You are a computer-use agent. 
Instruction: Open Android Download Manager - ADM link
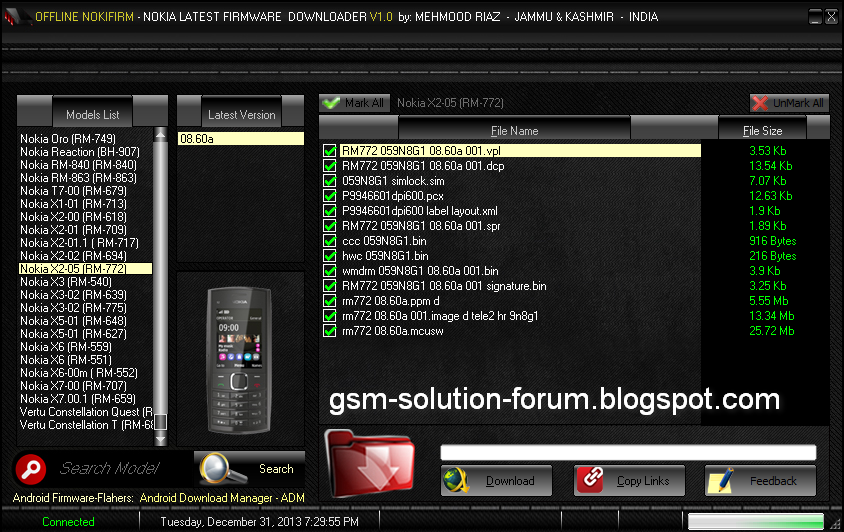222,498
